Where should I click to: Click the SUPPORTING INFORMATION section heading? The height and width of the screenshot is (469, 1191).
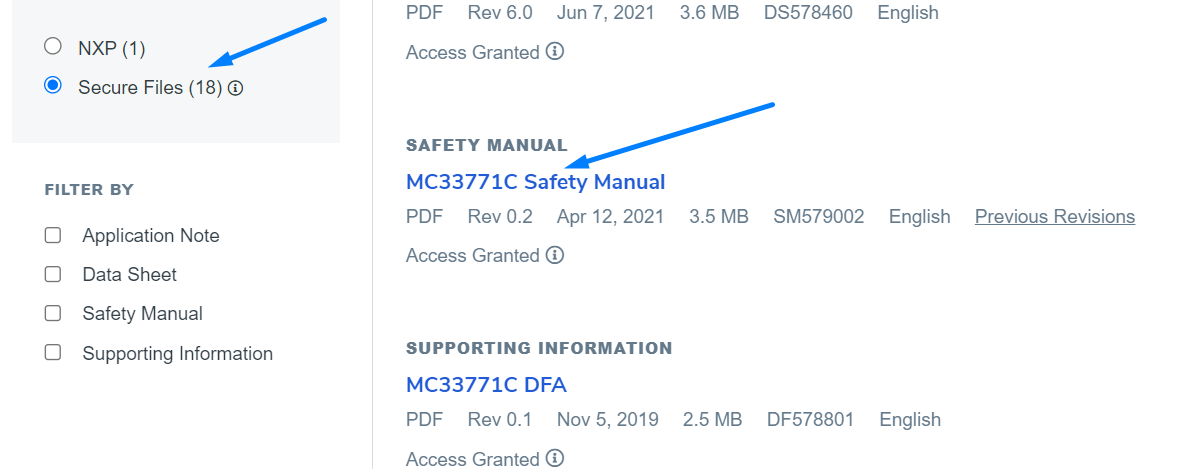coord(539,348)
